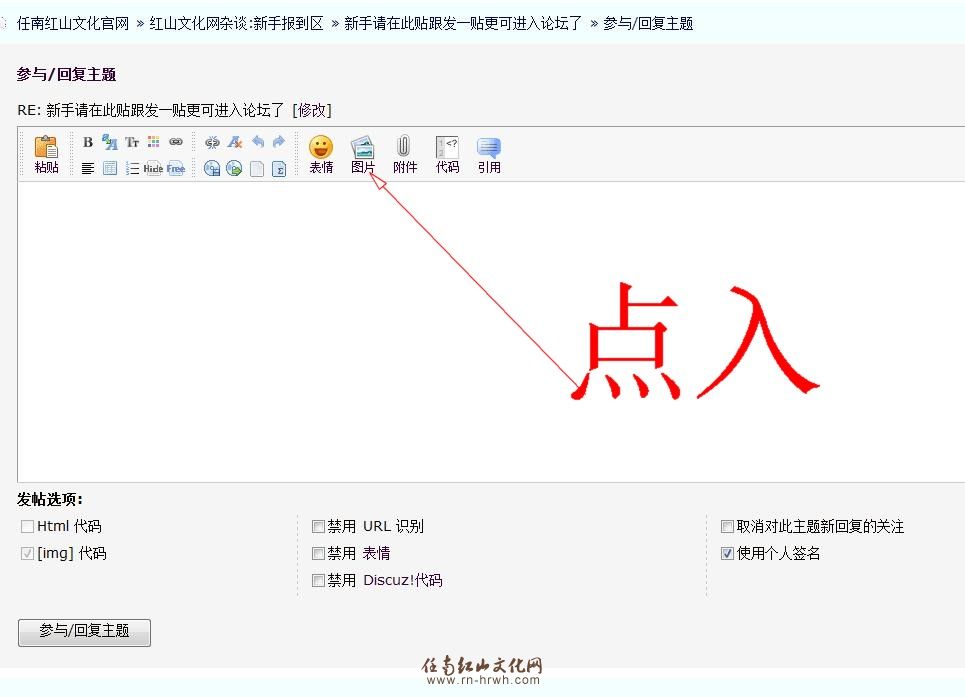The height and width of the screenshot is (697, 965).
Task: Check 禁用 Discuz!代码 option
Action: point(318,581)
